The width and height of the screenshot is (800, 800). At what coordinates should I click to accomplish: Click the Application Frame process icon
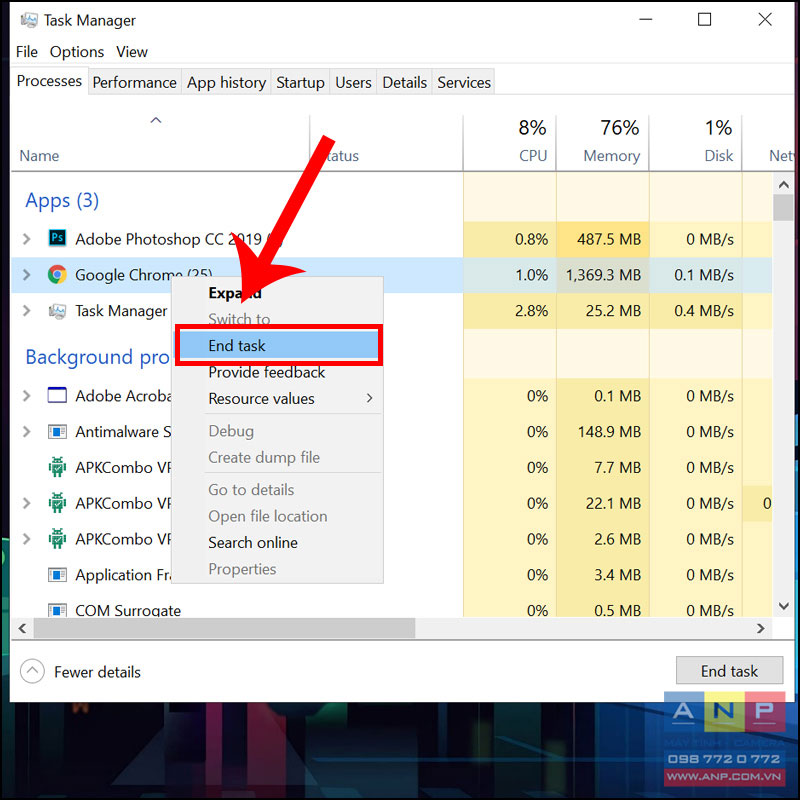click(57, 575)
